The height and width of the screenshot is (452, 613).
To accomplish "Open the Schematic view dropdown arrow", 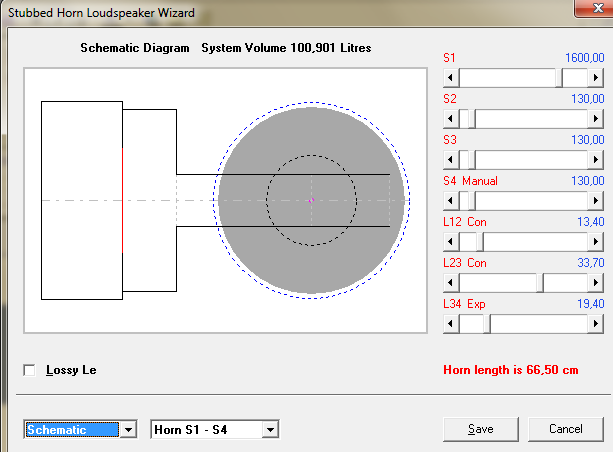I will click(128, 430).
